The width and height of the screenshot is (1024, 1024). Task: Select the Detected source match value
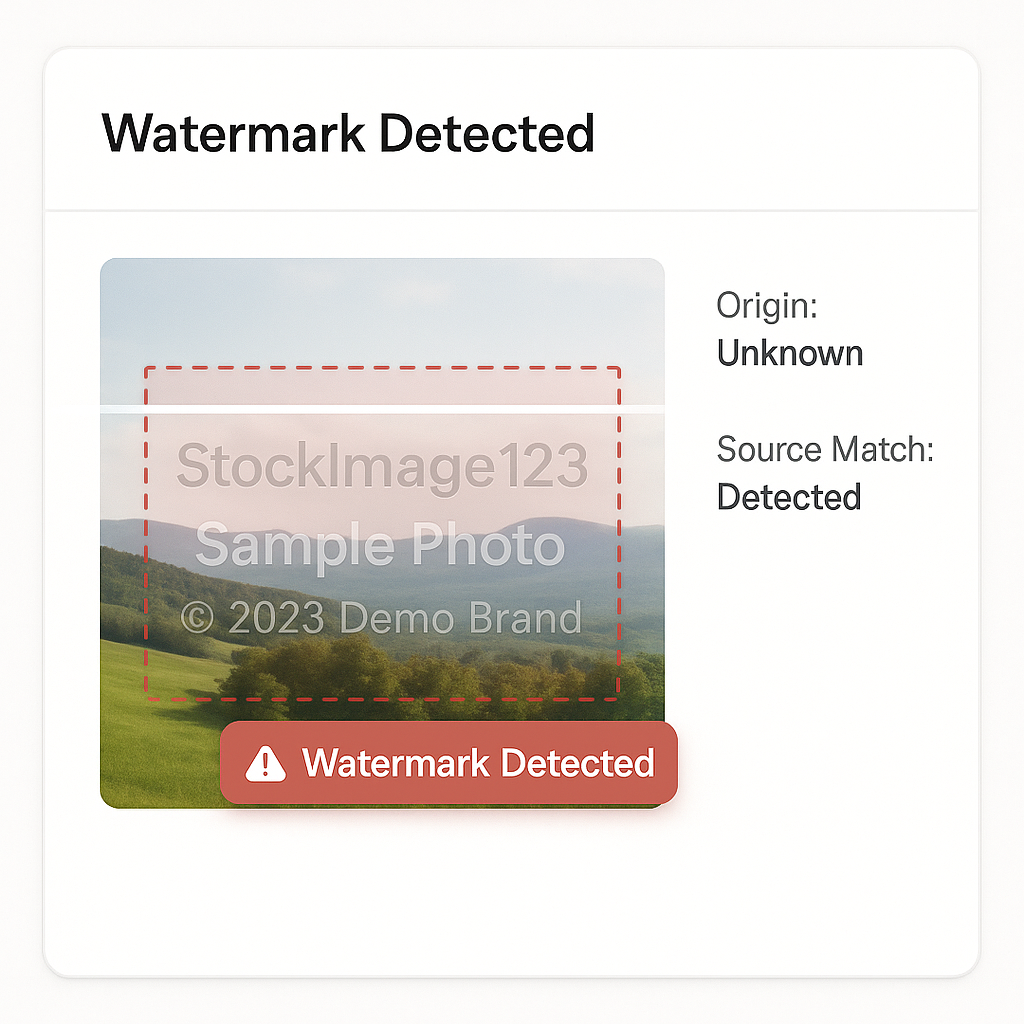pyautogui.click(x=789, y=497)
